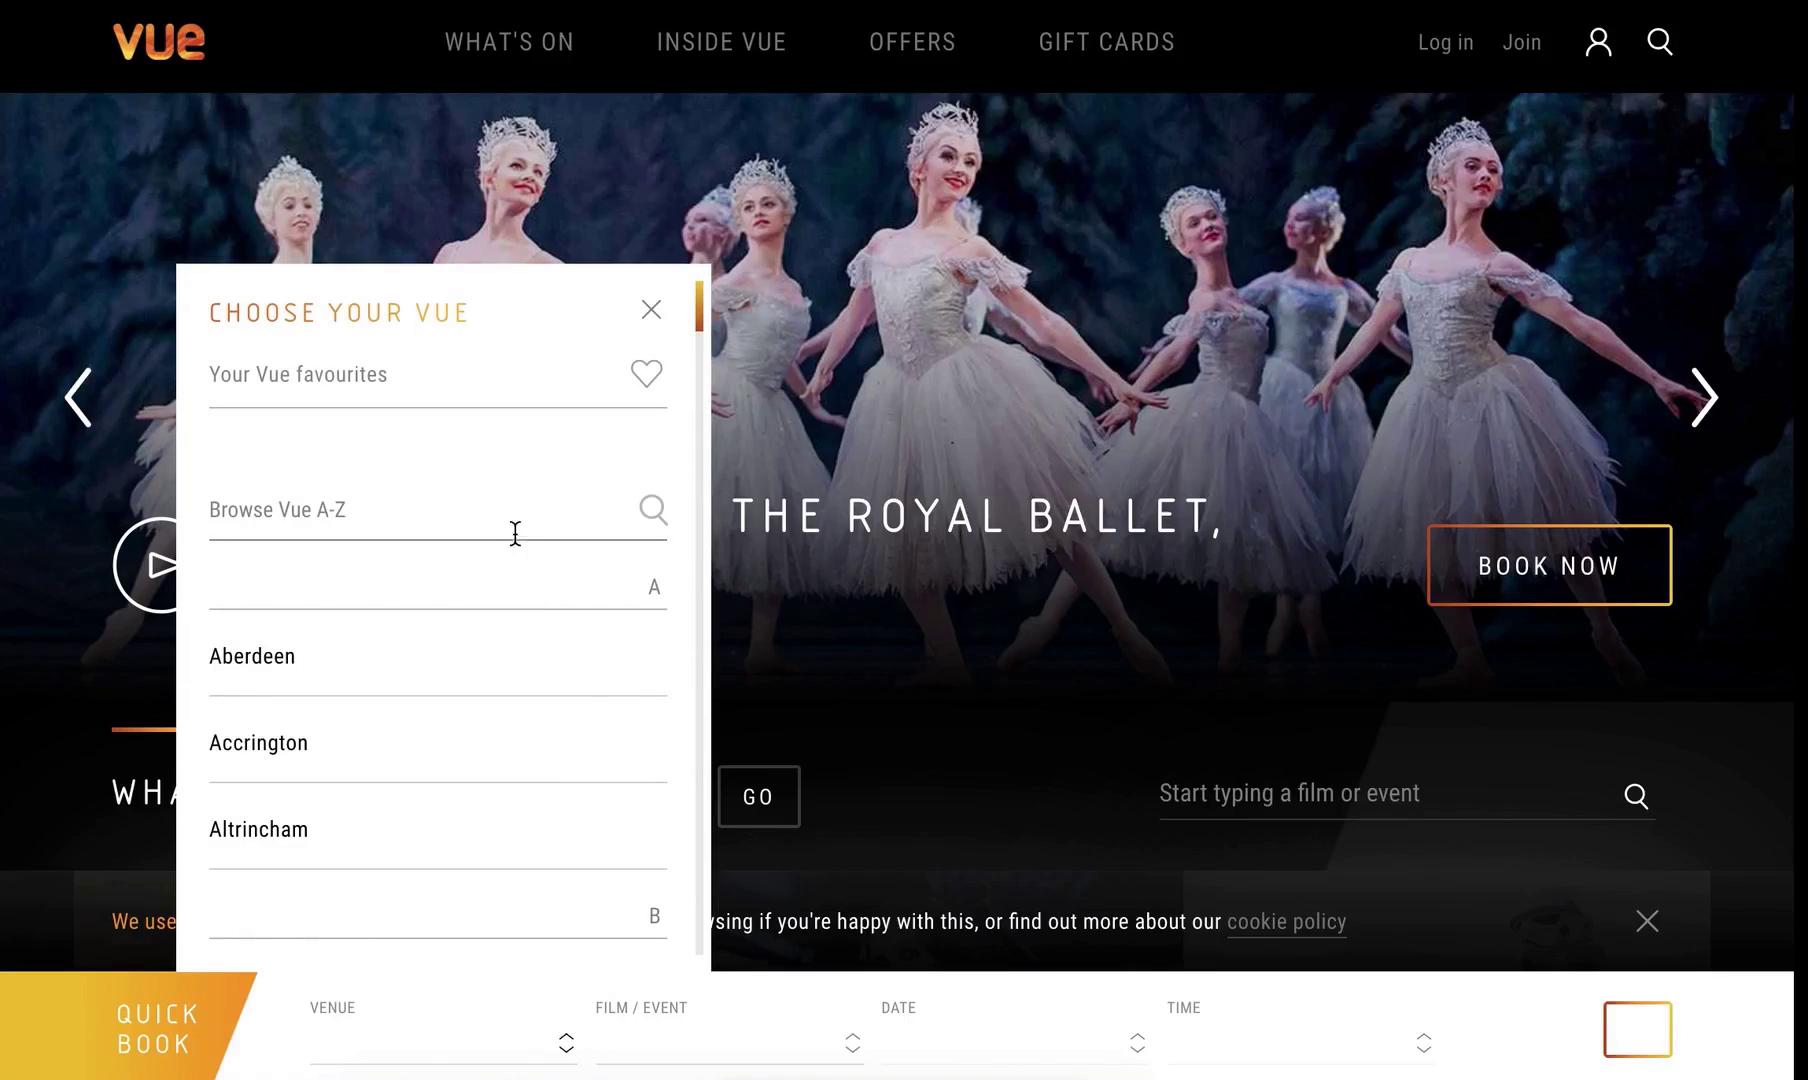
Task: Click the QUICK BOOK label
Action: (x=157, y=1029)
